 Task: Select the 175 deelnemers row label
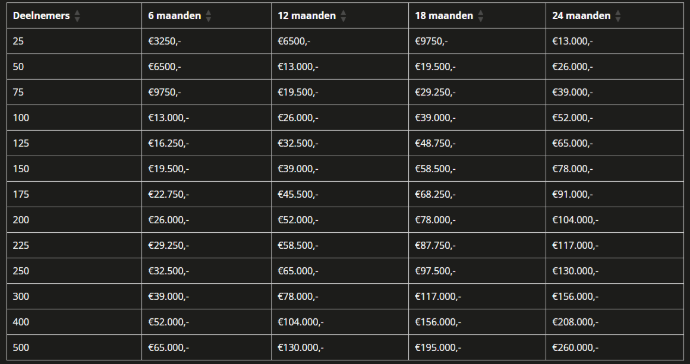21,195
